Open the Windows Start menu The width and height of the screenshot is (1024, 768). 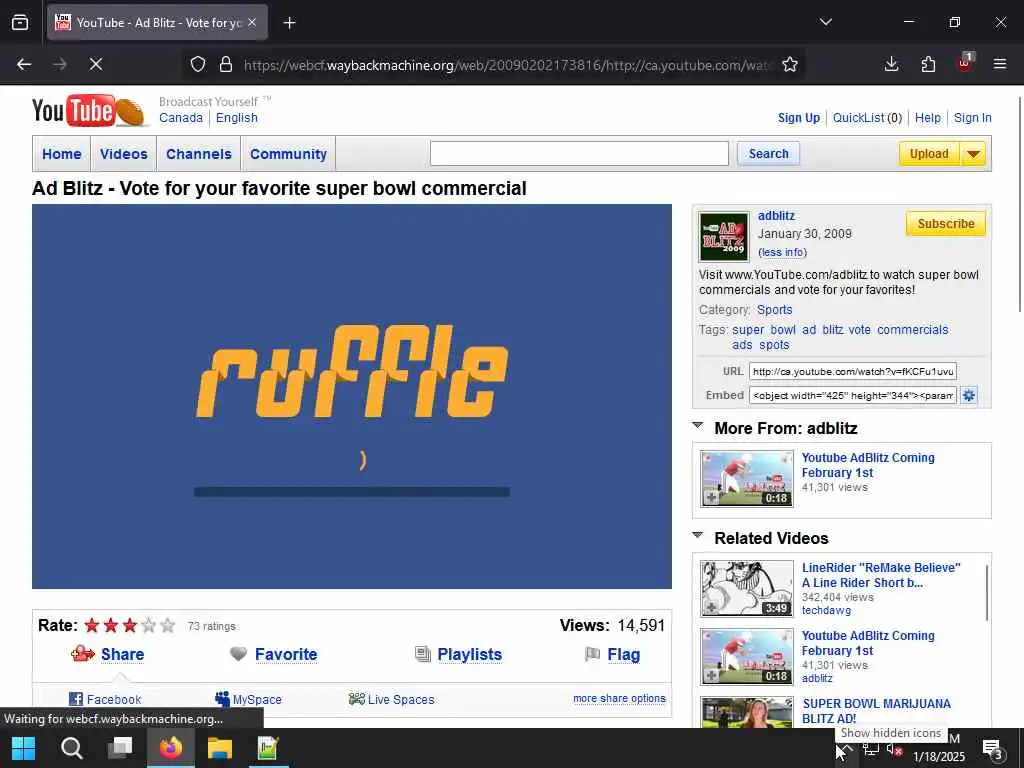pyautogui.click(x=24, y=748)
